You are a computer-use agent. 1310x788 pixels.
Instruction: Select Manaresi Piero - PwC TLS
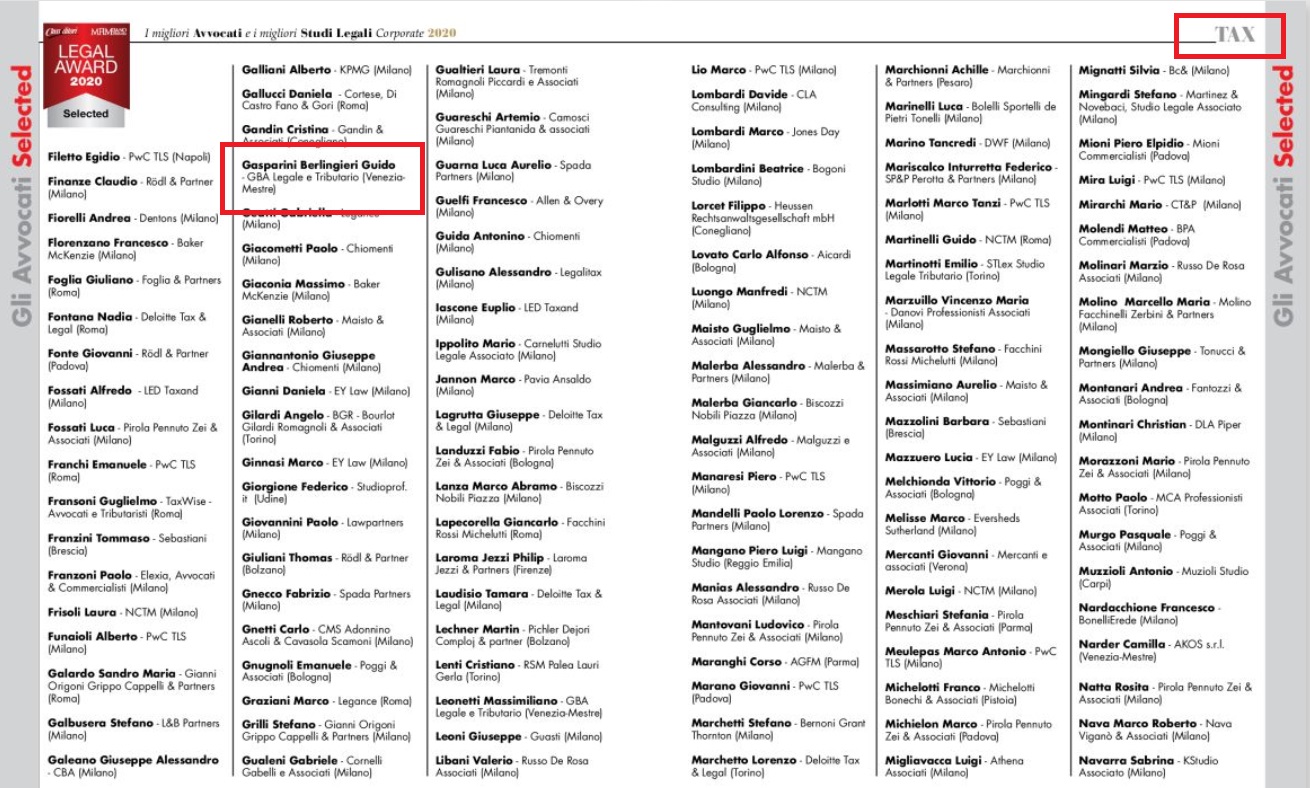759,483
